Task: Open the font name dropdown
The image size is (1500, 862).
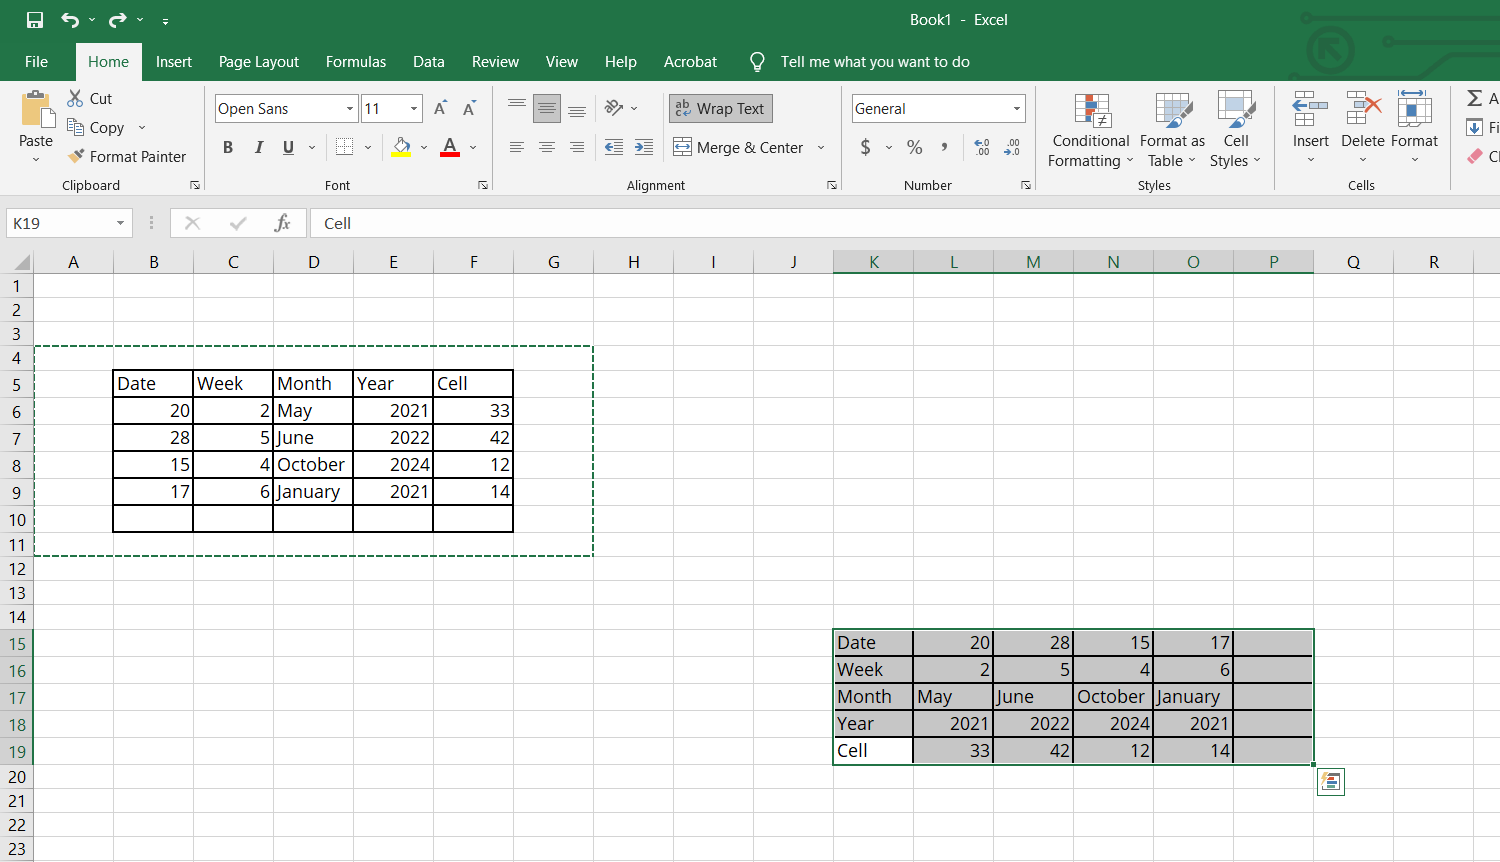Action: point(352,108)
